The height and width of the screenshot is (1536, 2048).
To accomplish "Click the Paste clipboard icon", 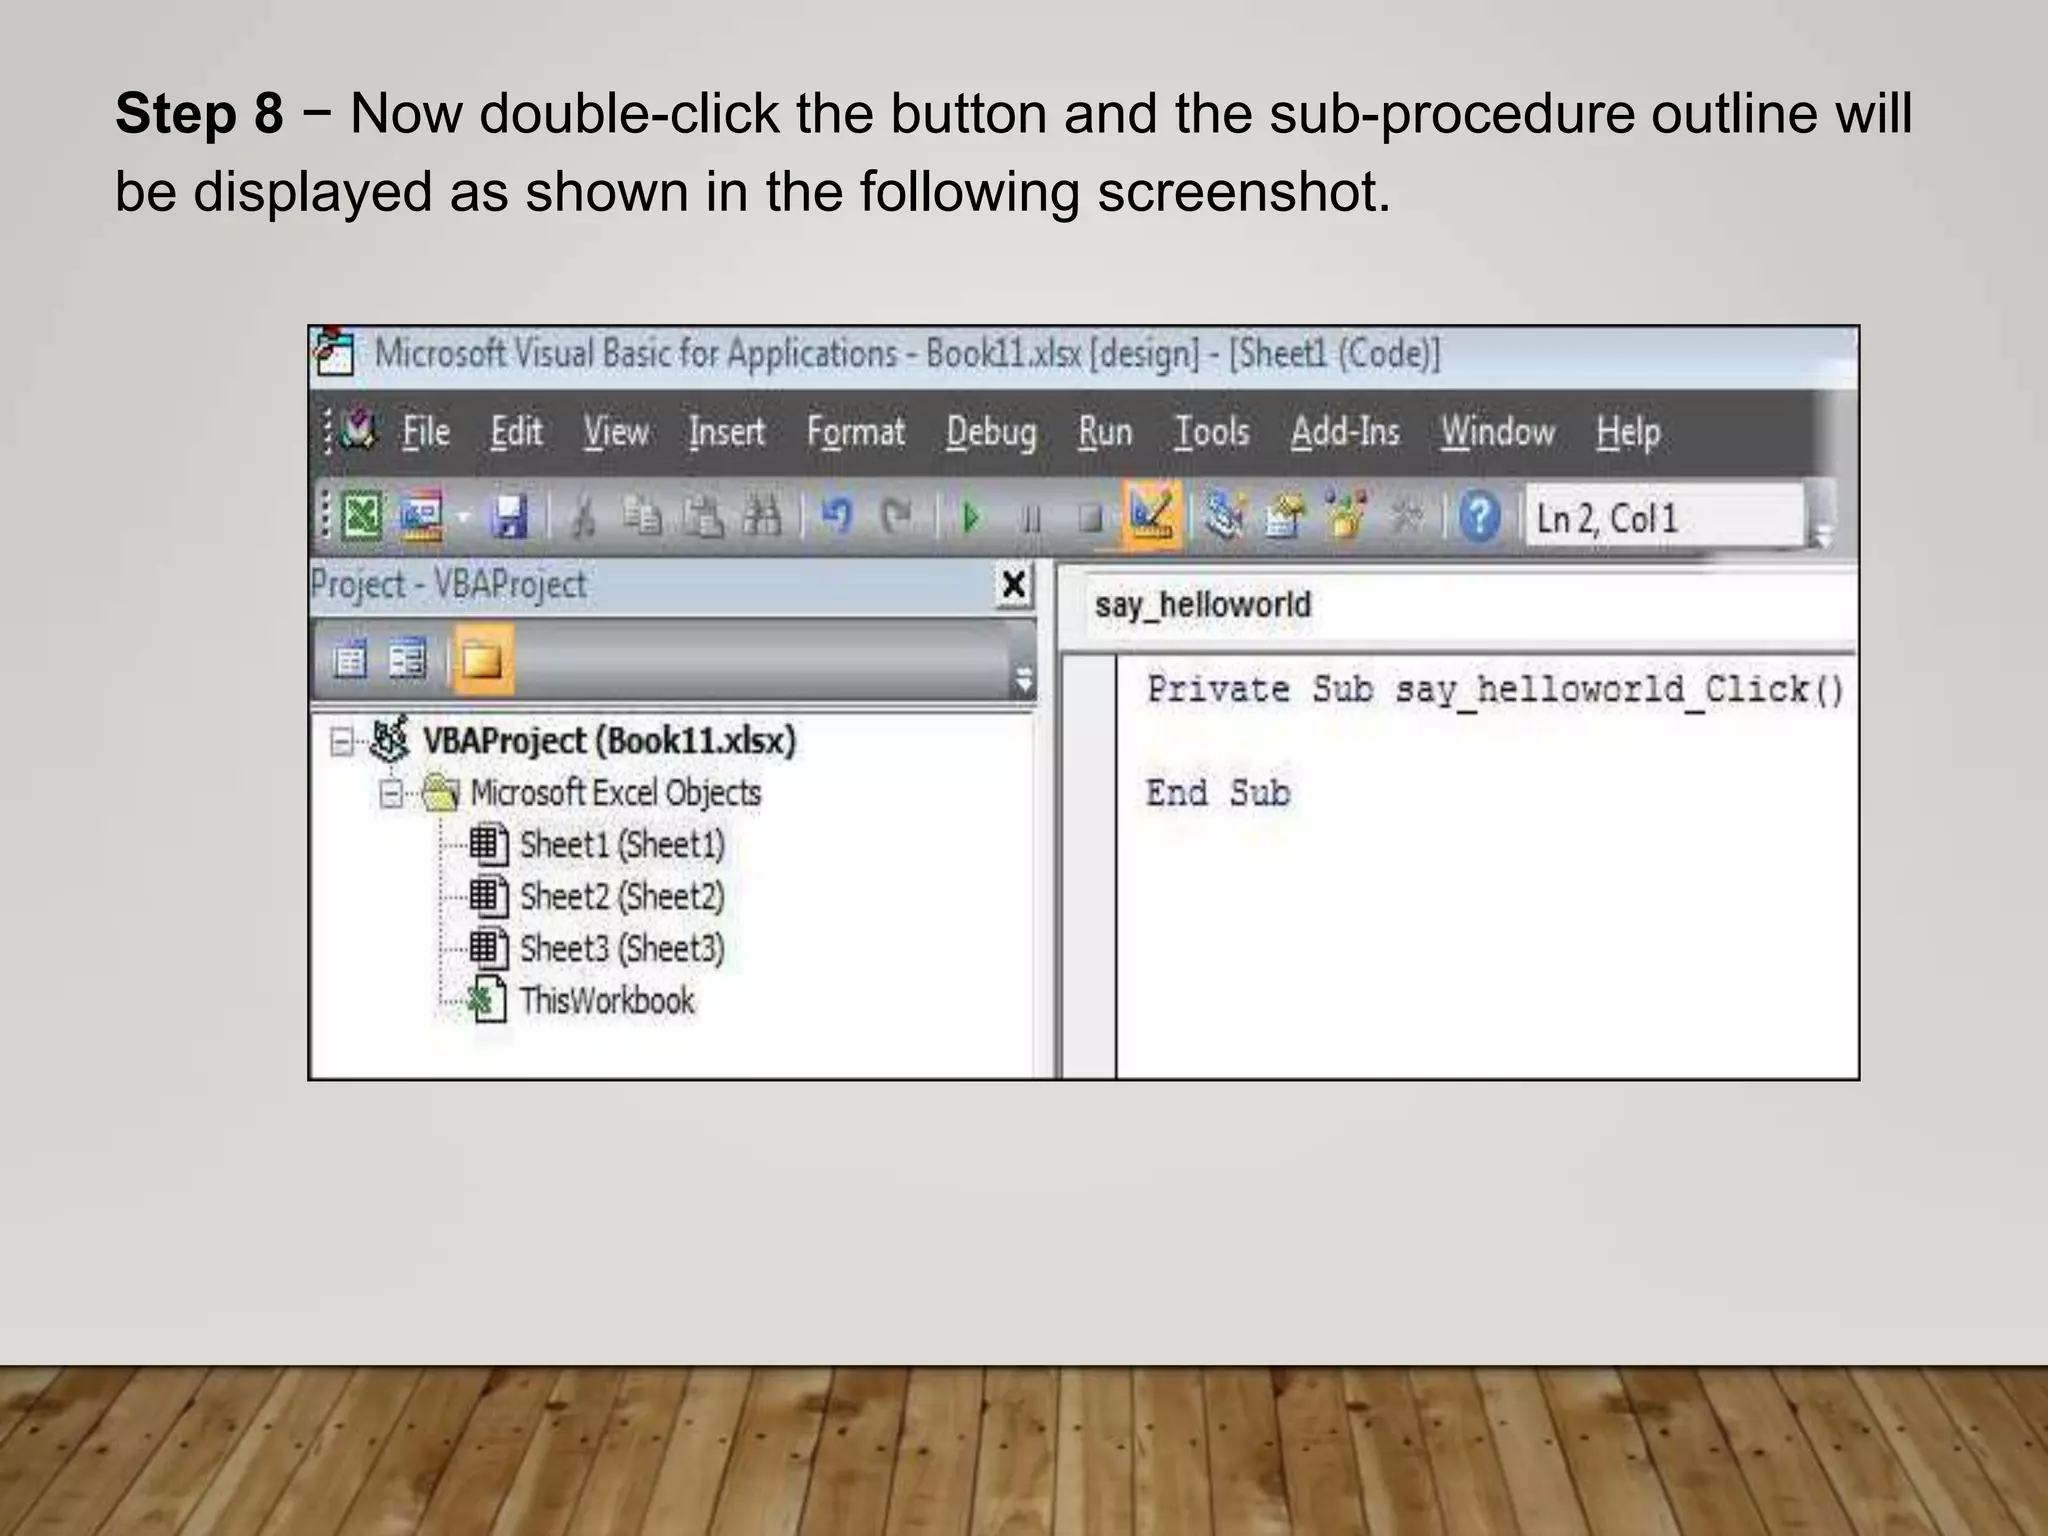I will pyautogui.click(x=704, y=517).
